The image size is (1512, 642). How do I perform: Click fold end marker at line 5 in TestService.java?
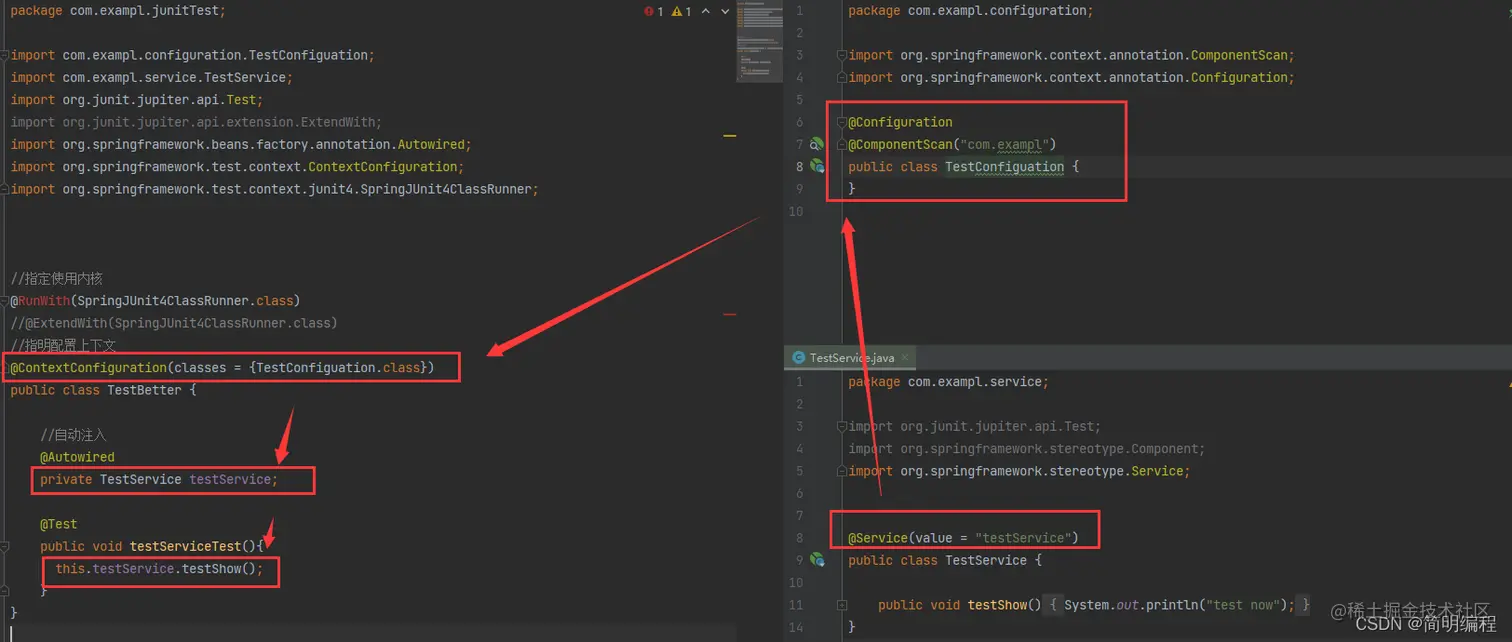(842, 471)
